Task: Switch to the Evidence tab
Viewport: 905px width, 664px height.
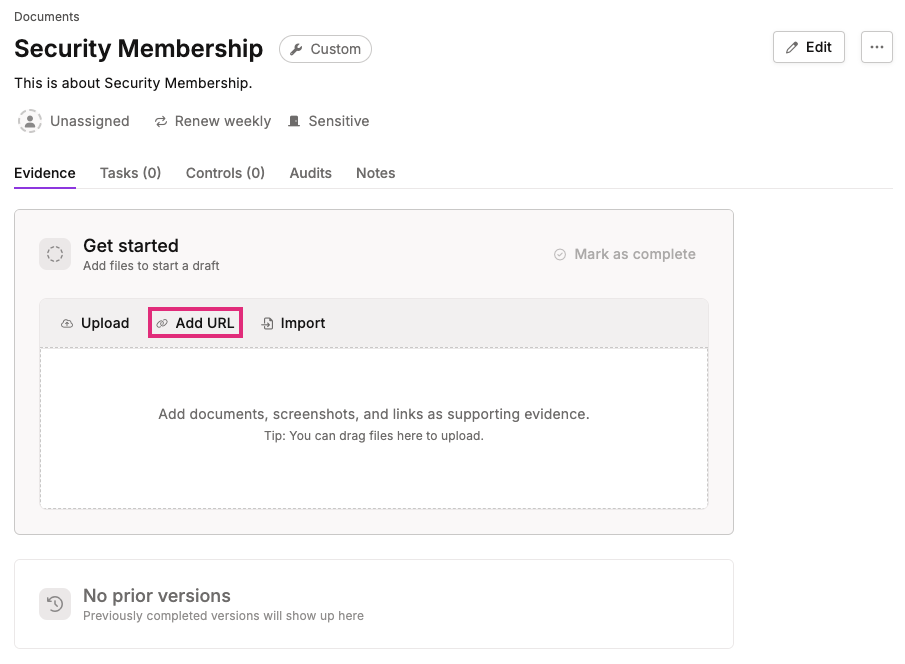Action: click(x=45, y=173)
